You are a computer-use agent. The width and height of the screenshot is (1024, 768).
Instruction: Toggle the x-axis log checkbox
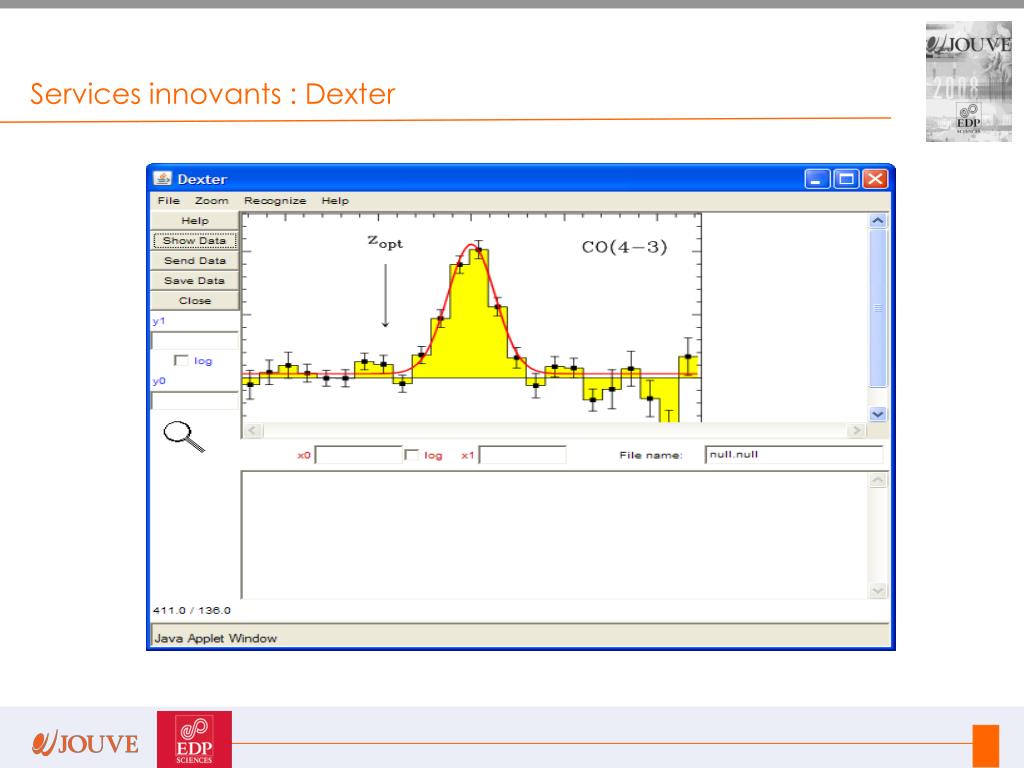[x=411, y=455]
